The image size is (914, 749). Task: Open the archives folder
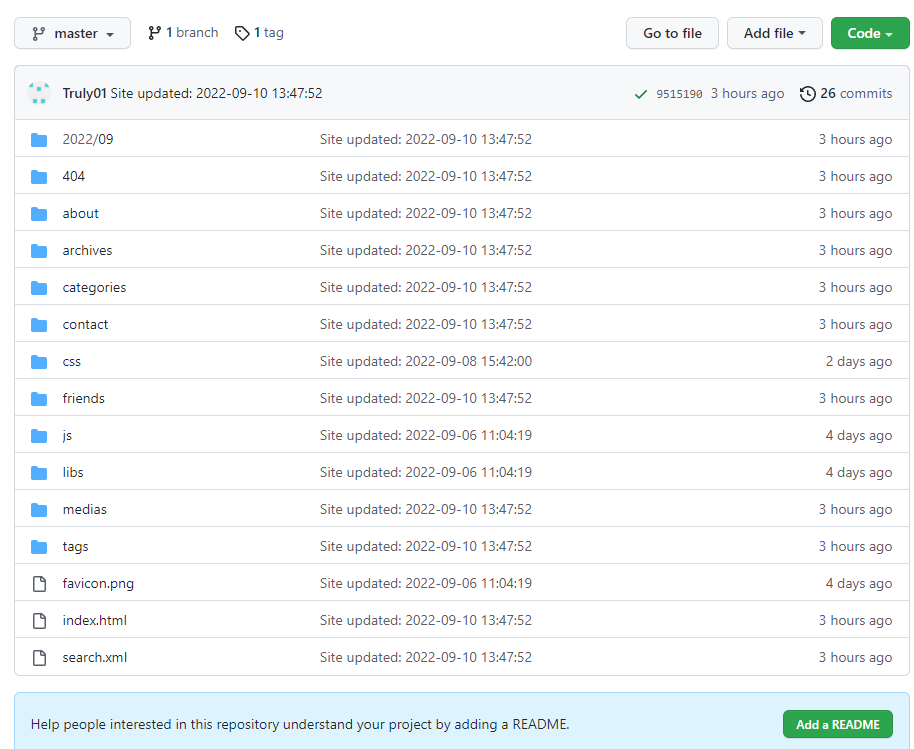(x=87, y=251)
